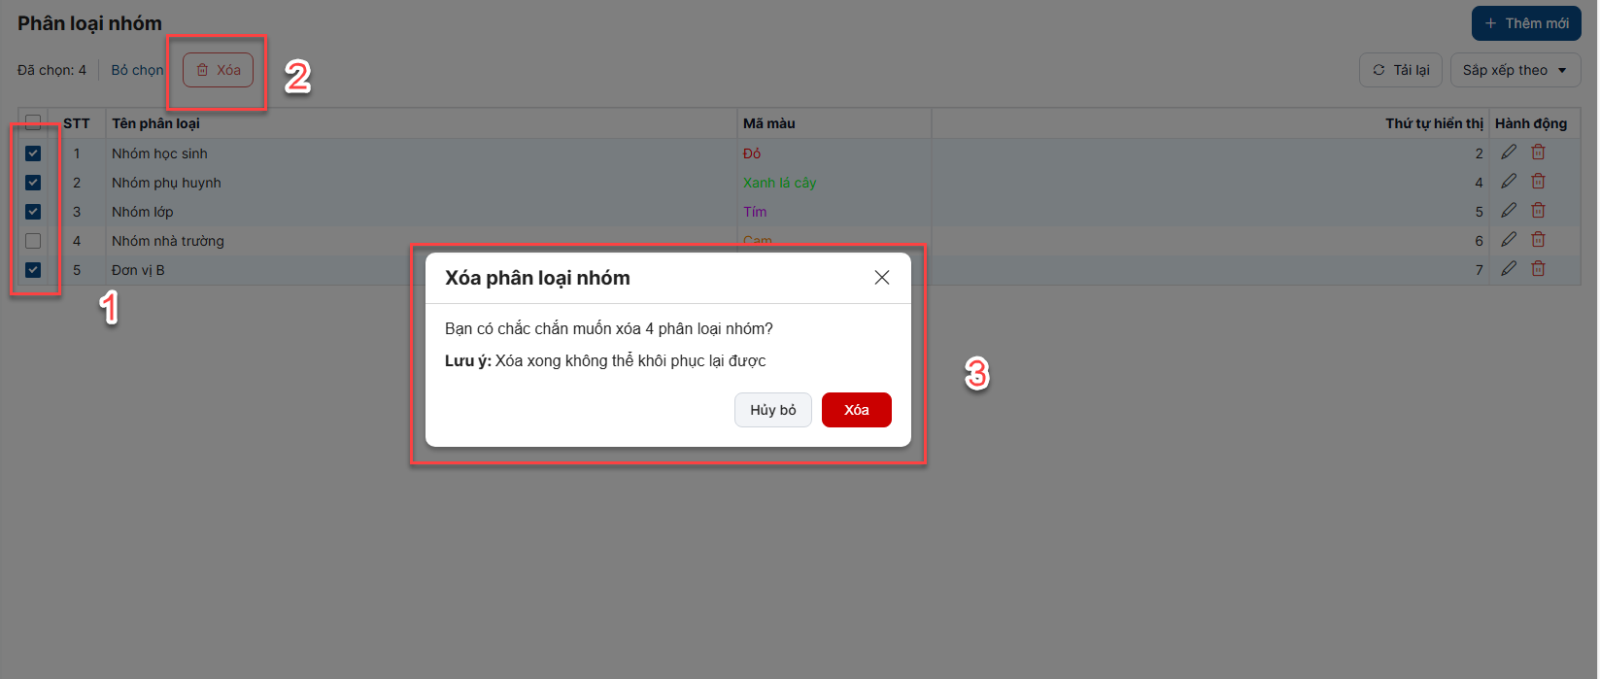Reload the list with Tải lại

pos(1400,70)
